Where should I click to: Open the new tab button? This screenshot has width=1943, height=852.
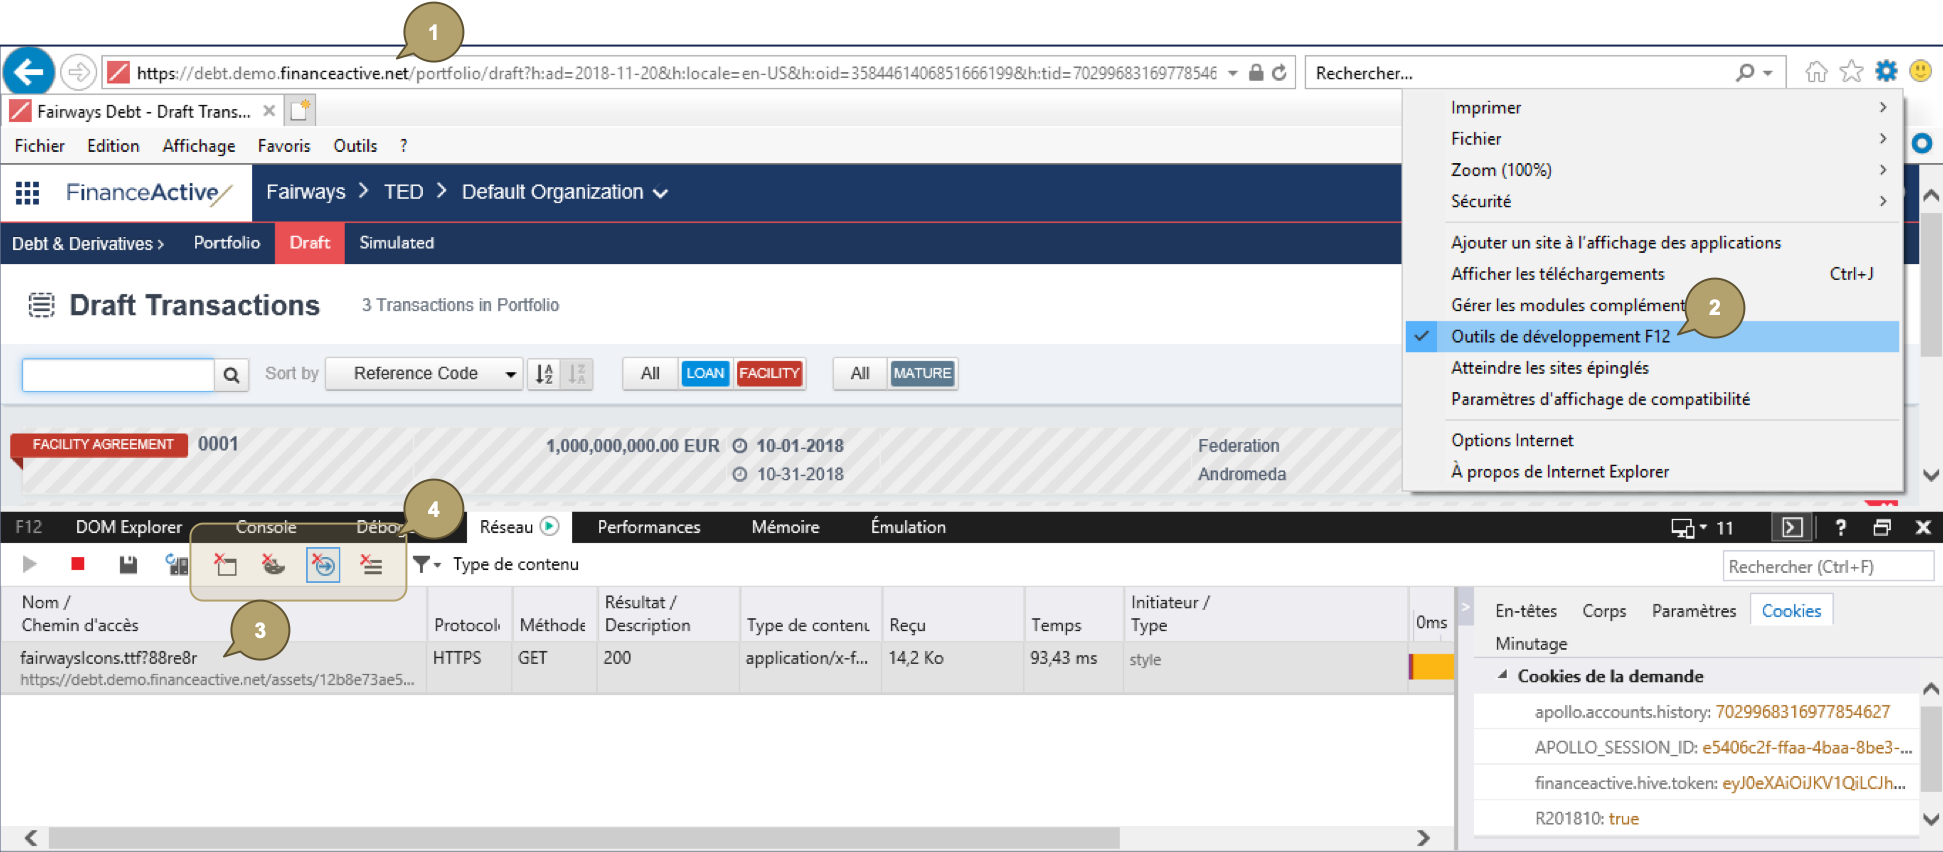[x=300, y=110]
